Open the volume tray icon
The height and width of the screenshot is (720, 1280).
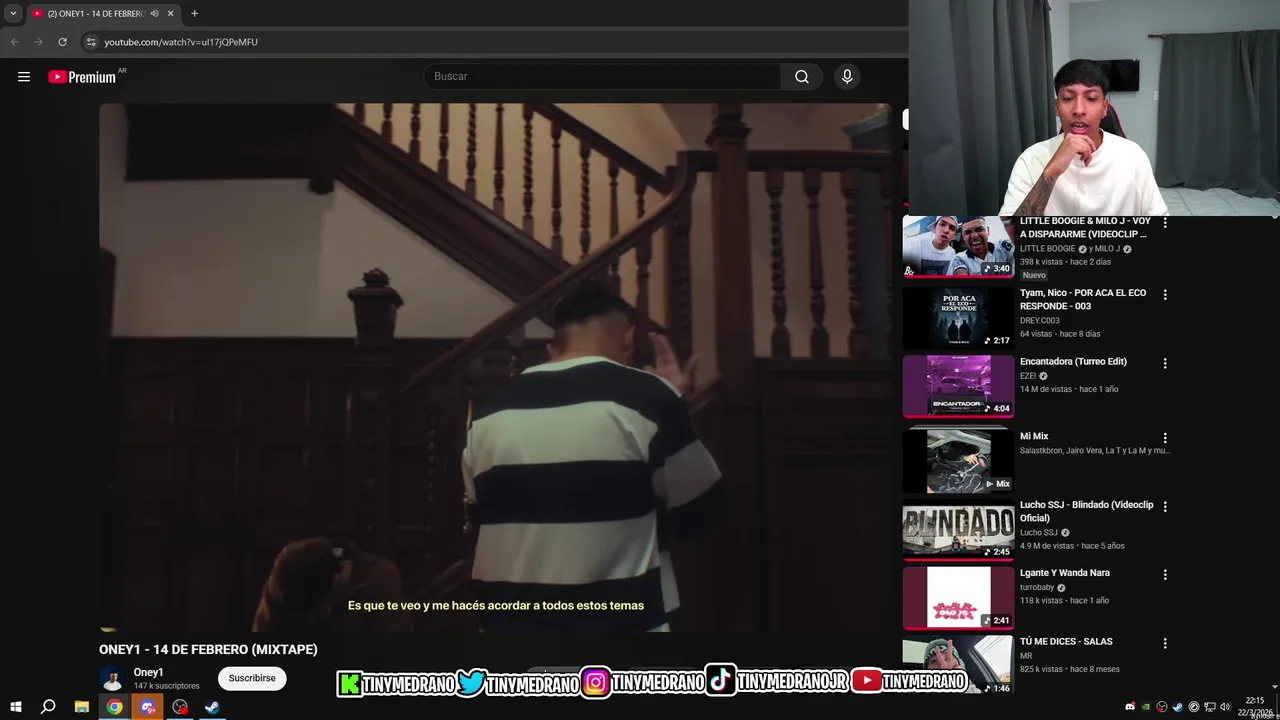[x=1225, y=707]
